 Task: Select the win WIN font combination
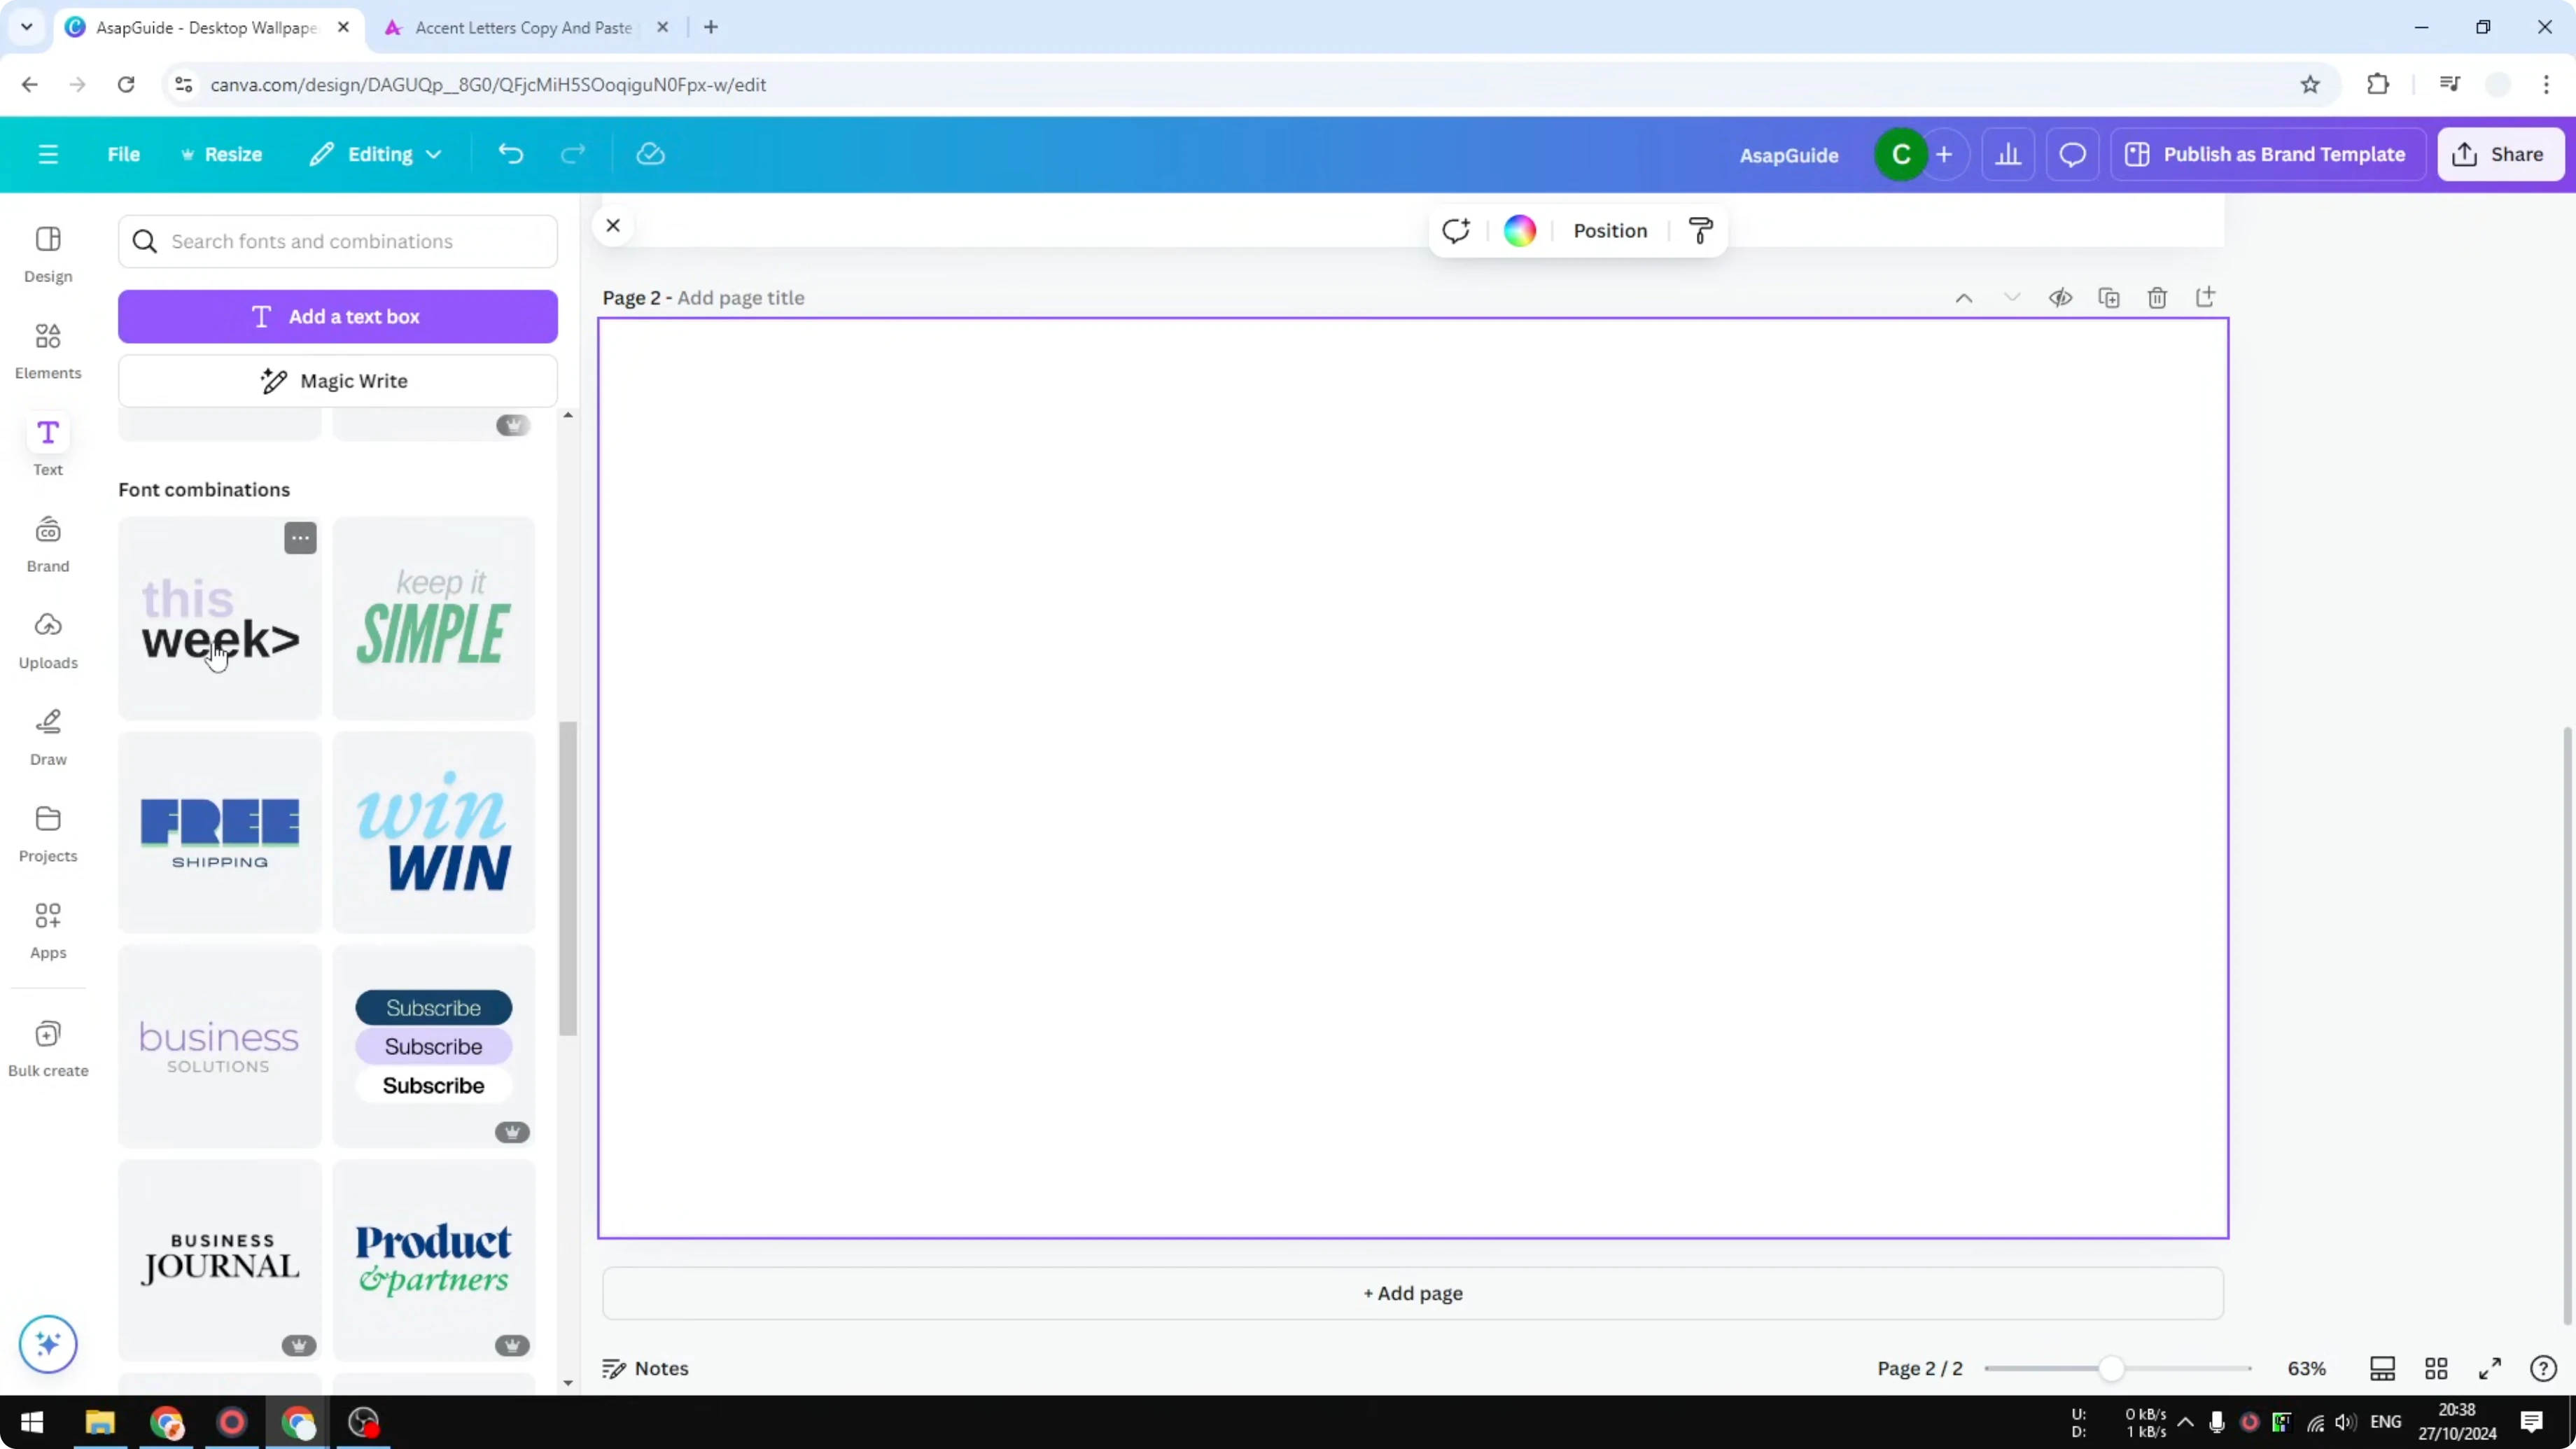(x=435, y=831)
